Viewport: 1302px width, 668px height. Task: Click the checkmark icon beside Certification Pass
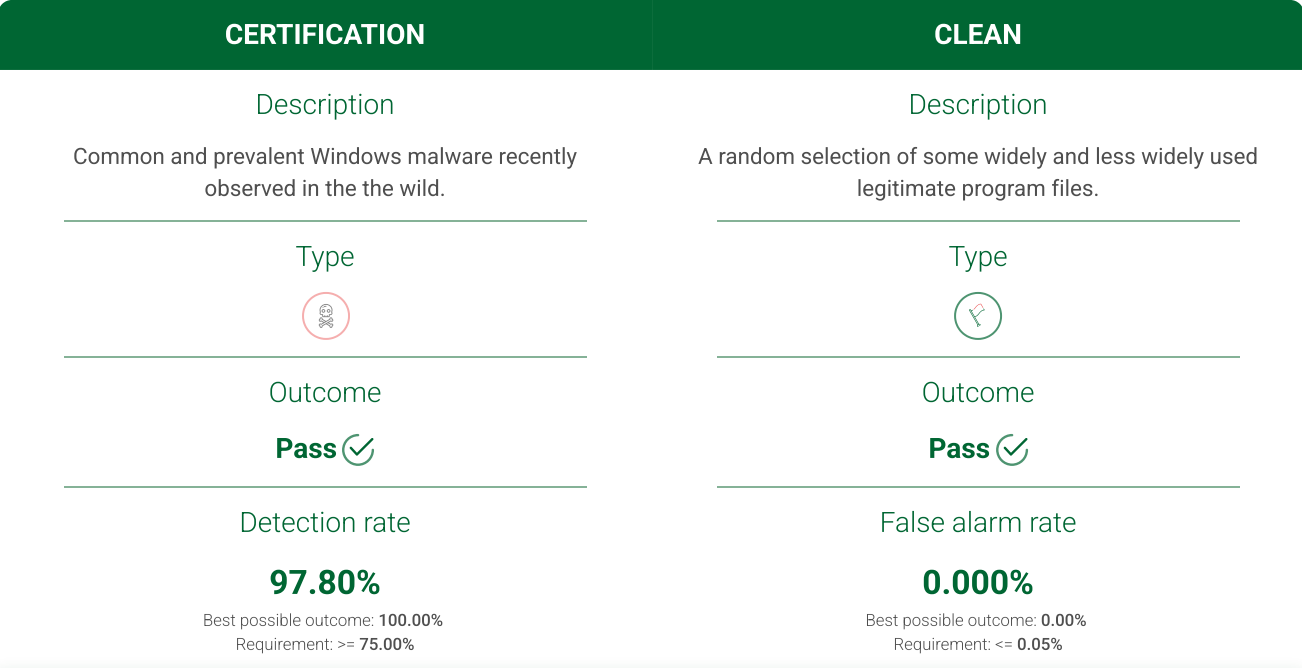358,450
